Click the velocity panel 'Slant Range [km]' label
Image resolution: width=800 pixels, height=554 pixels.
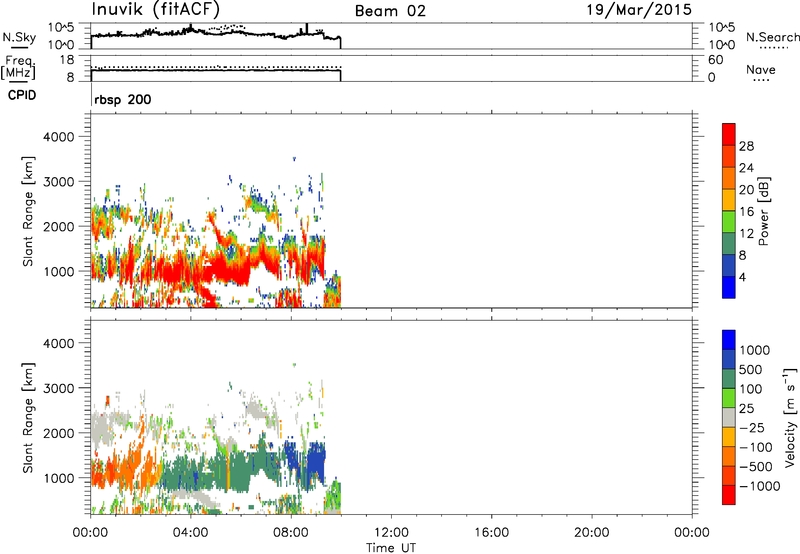pyautogui.click(x=28, y=418)
